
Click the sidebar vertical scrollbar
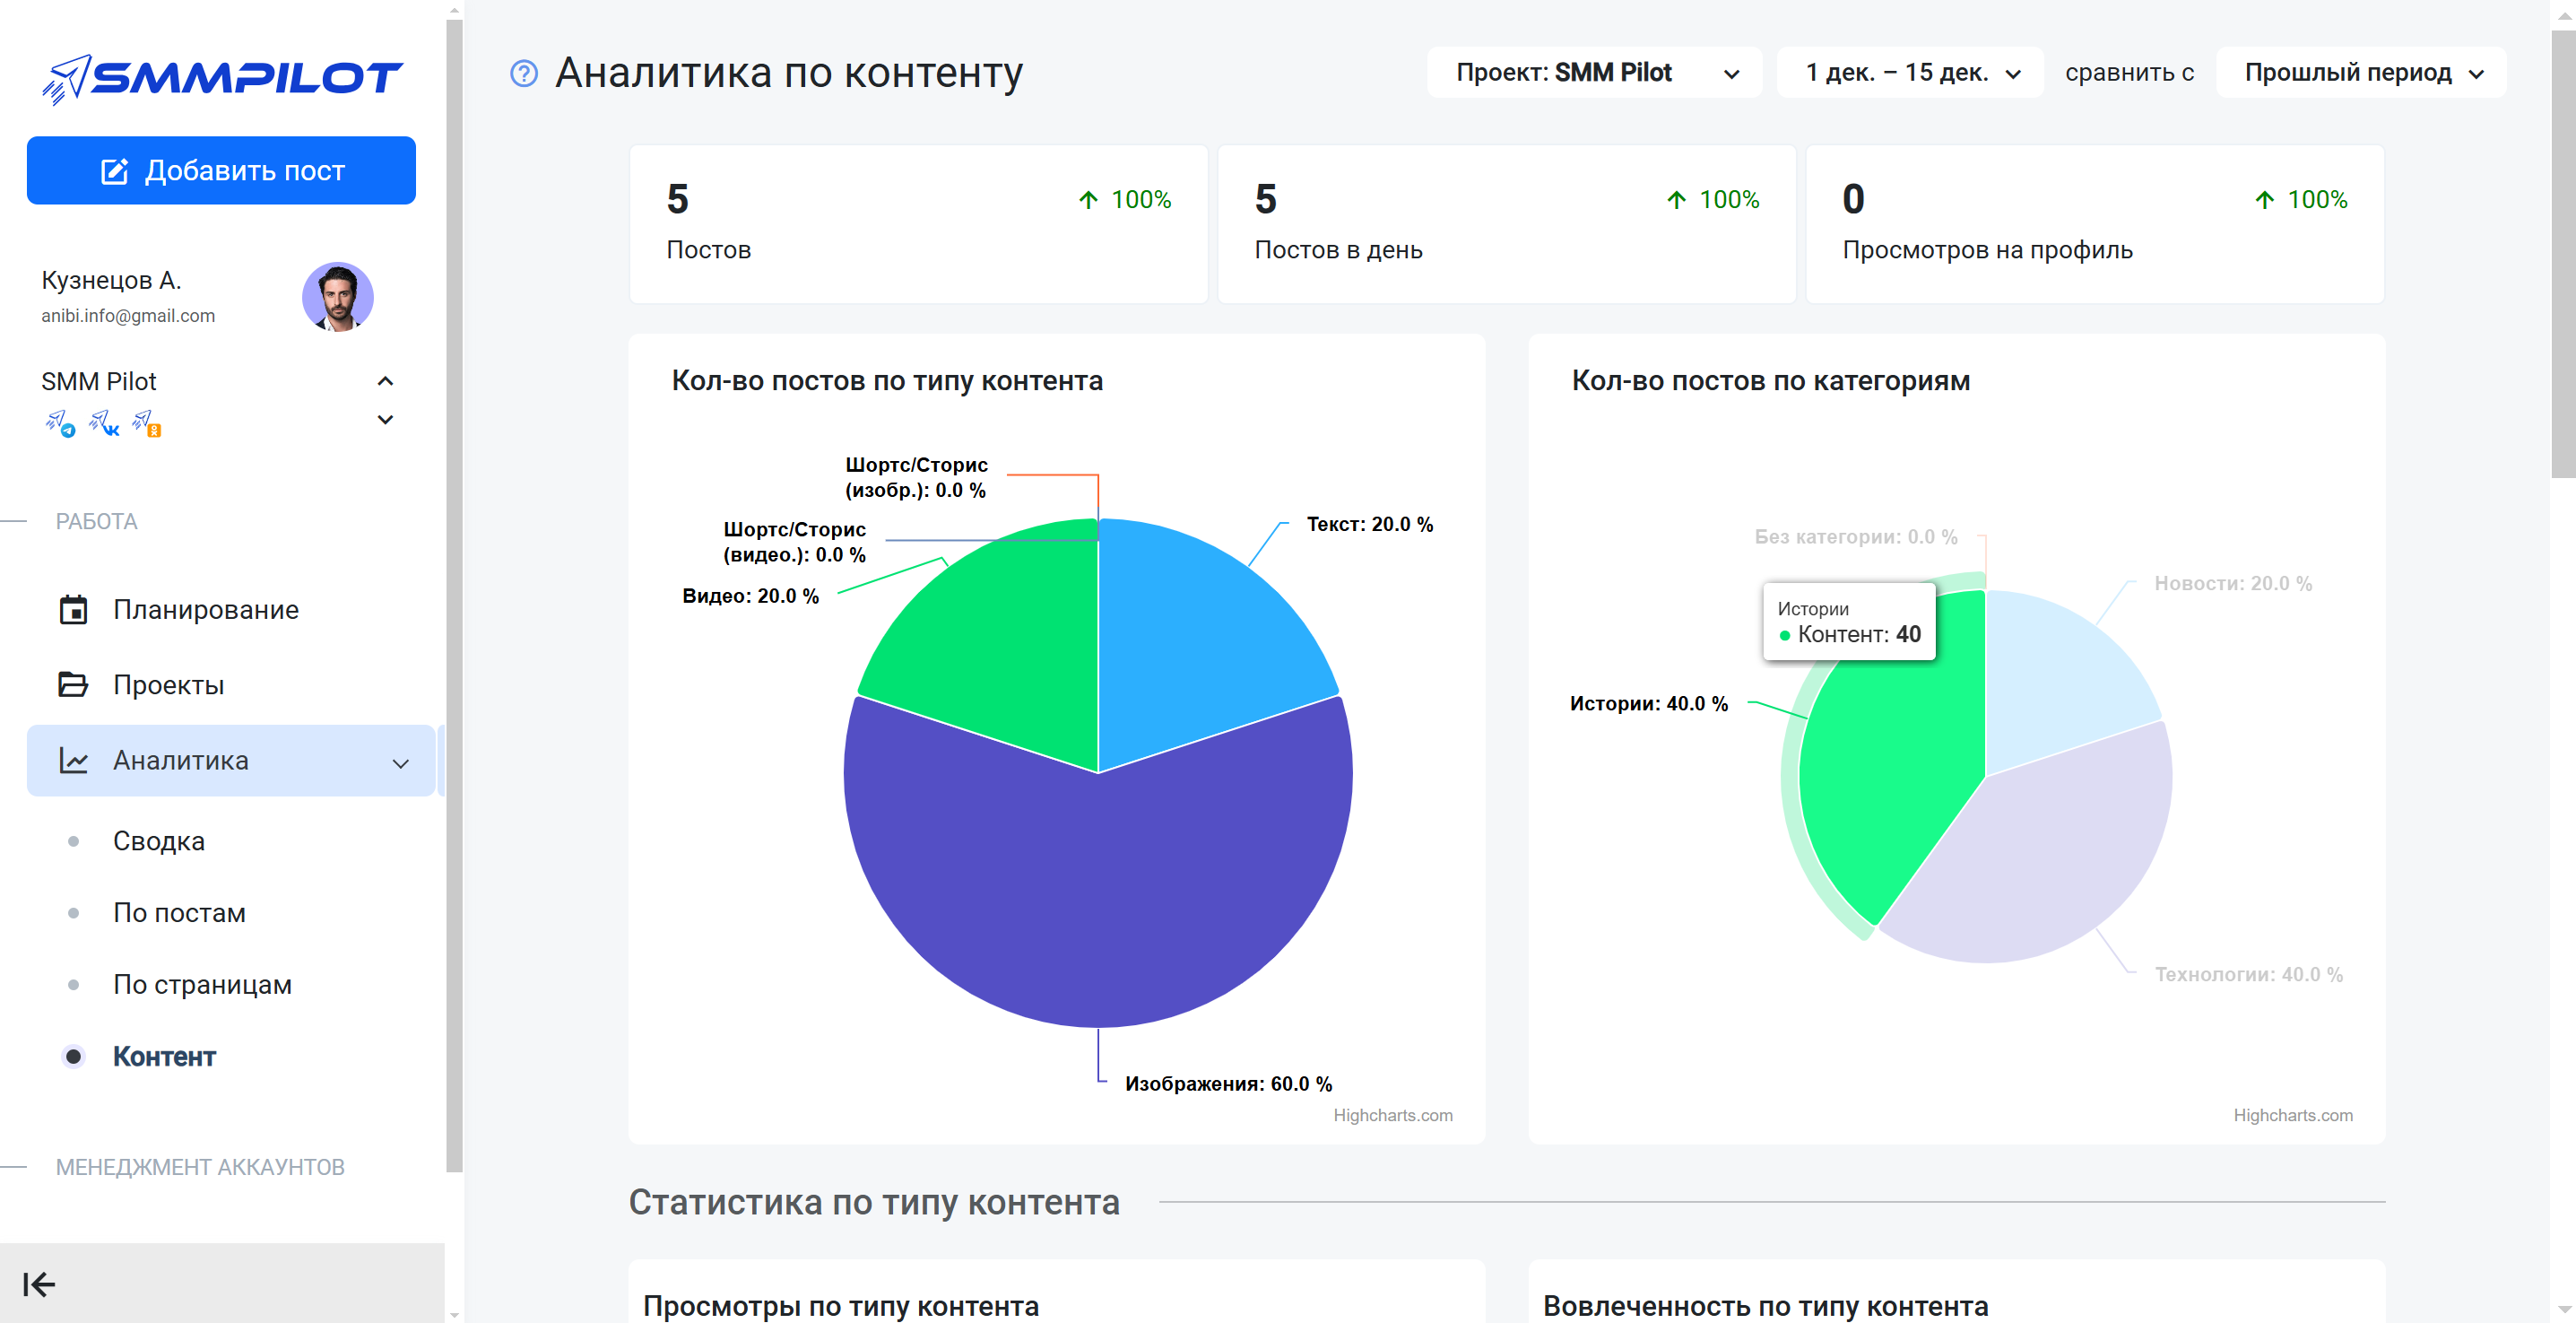point(454,595)
